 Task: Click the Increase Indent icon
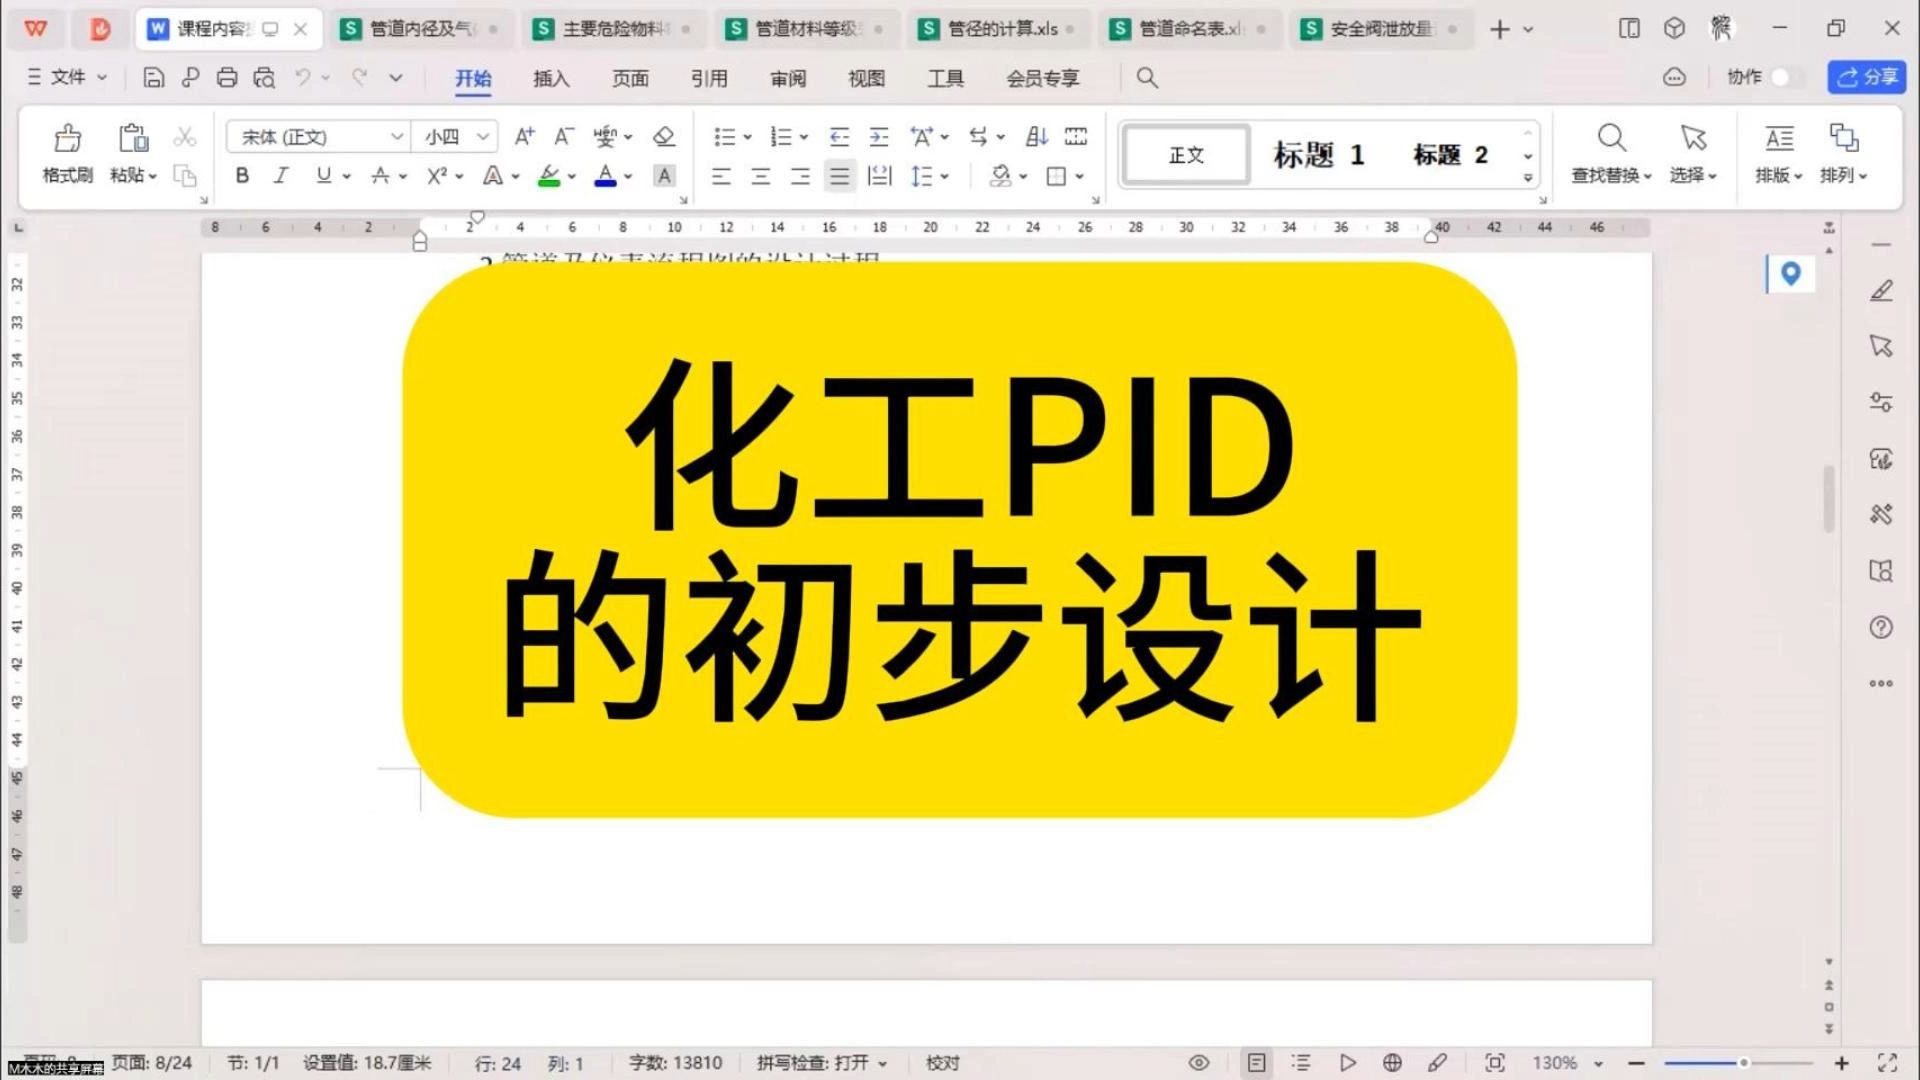(879, 136)
